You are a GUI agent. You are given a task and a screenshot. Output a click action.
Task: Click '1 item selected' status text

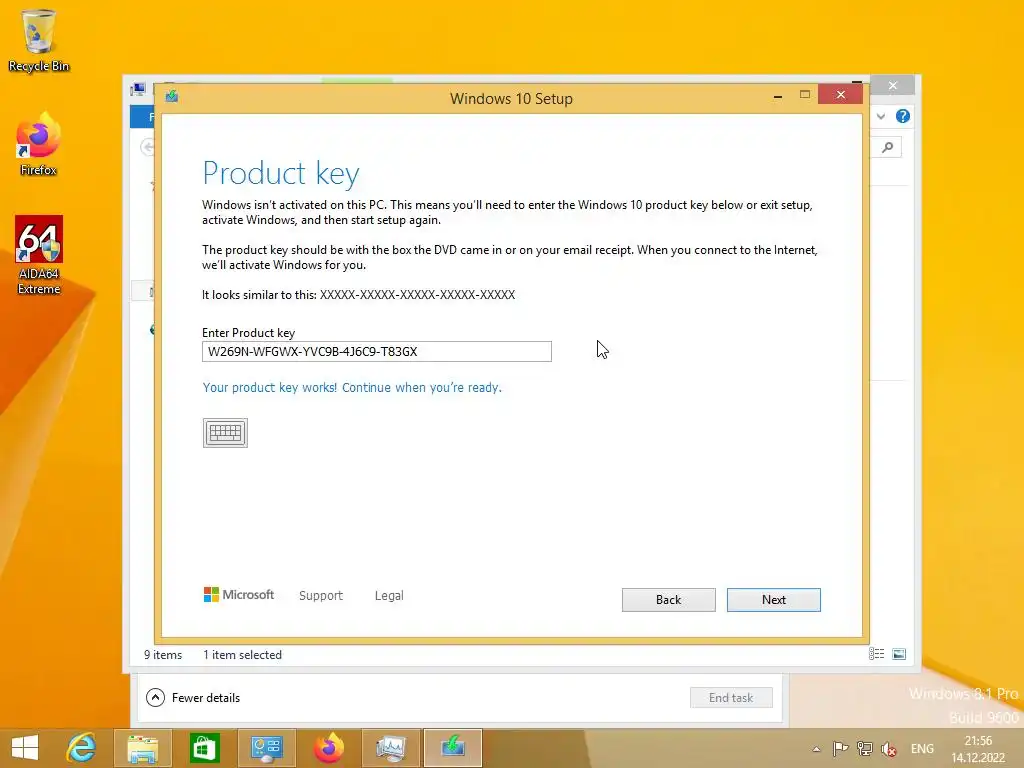pos(242,654)
